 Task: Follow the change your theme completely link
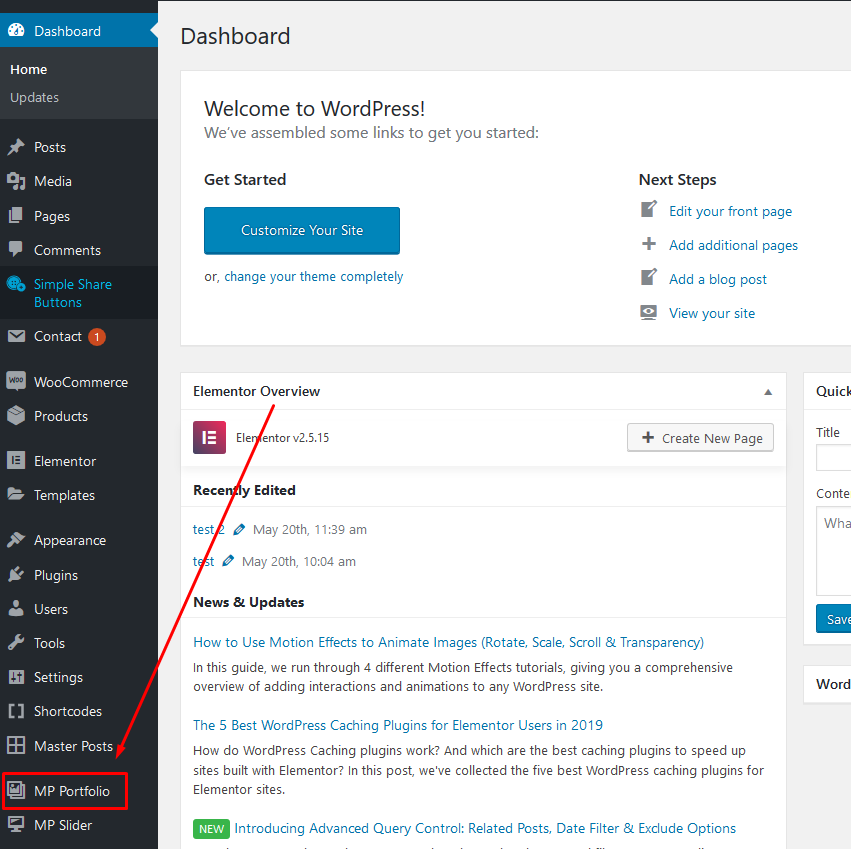(x=313, y=277)
